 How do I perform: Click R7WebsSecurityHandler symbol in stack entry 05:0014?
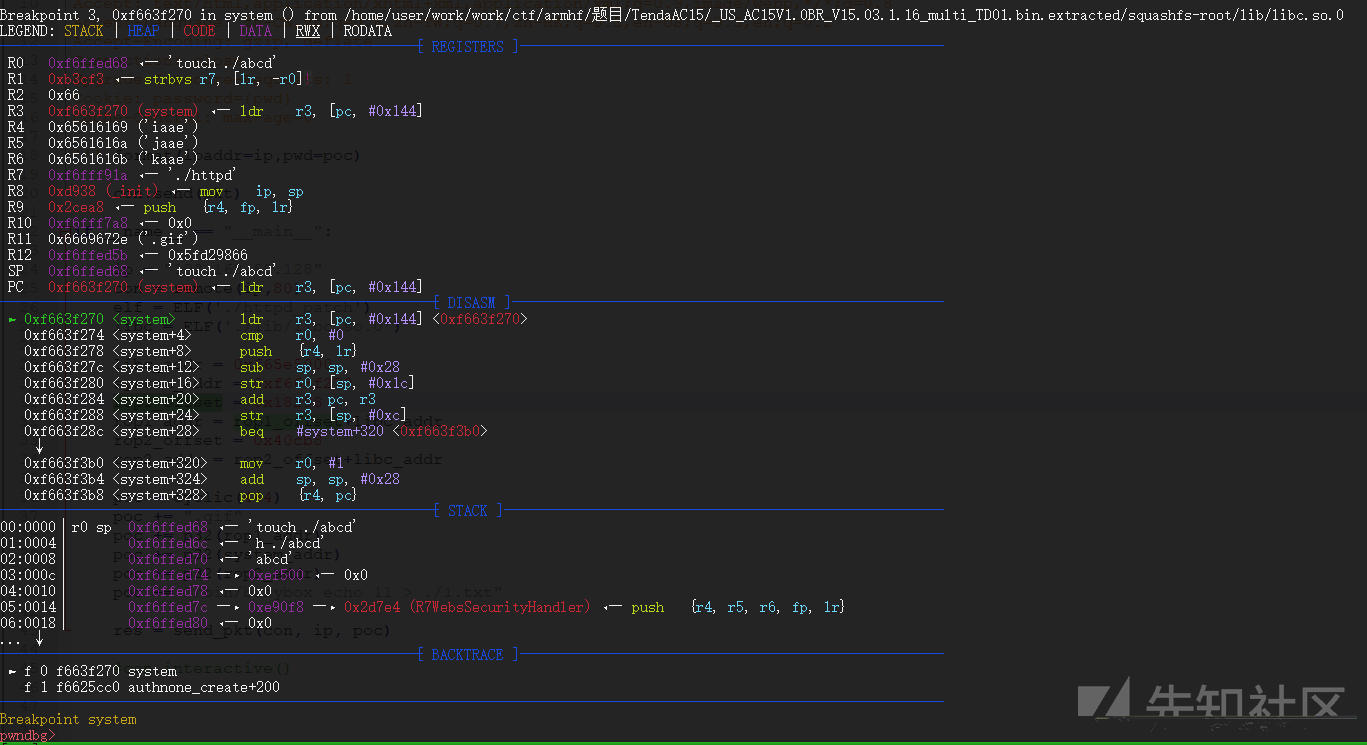click(x=500, y=607)
